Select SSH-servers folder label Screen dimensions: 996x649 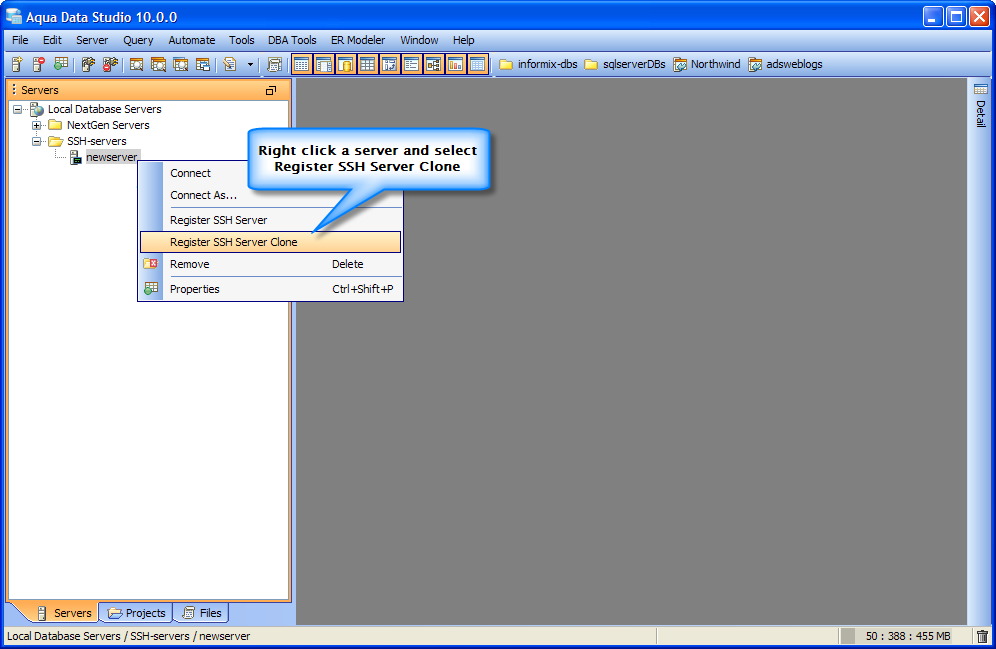pos(97,141)
